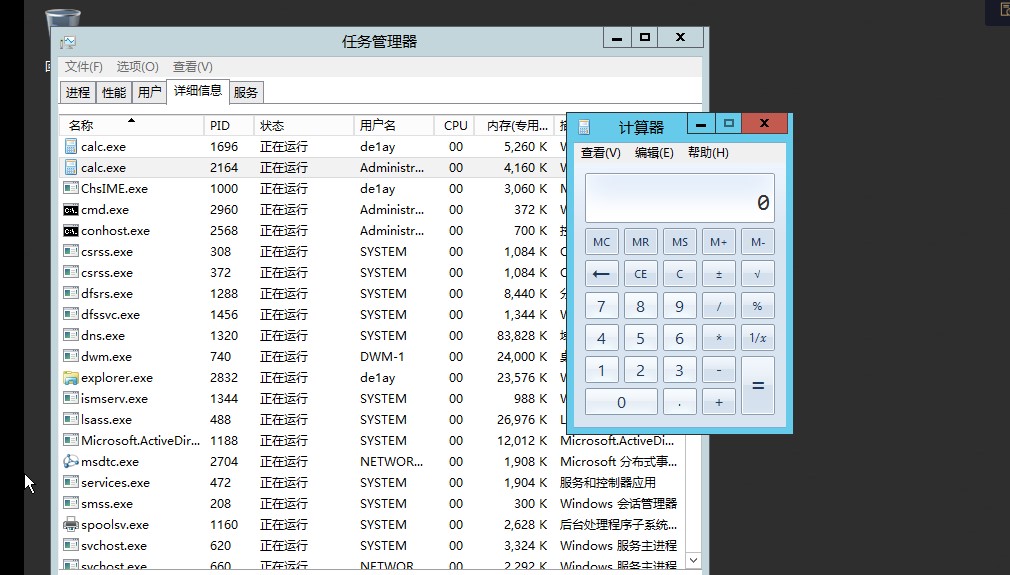Click the dwm.exe process icon

point(71,357)
